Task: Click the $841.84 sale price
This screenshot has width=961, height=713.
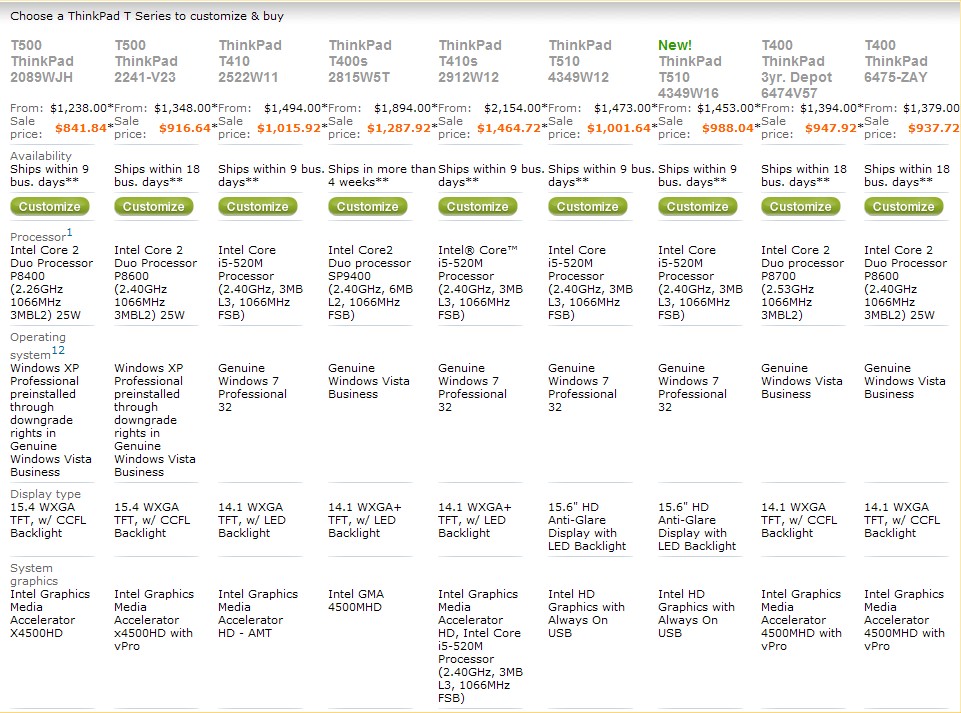Action: pos(81,128)
